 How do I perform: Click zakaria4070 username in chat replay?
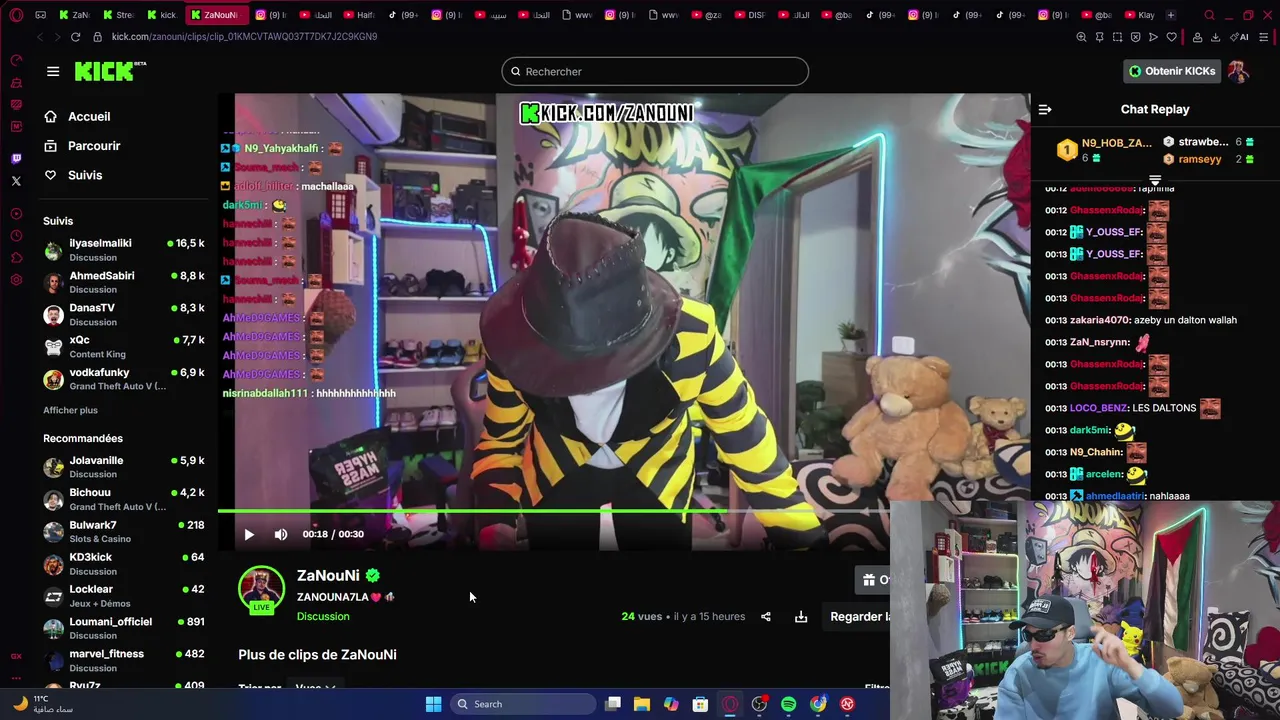tap(1100, 320)
